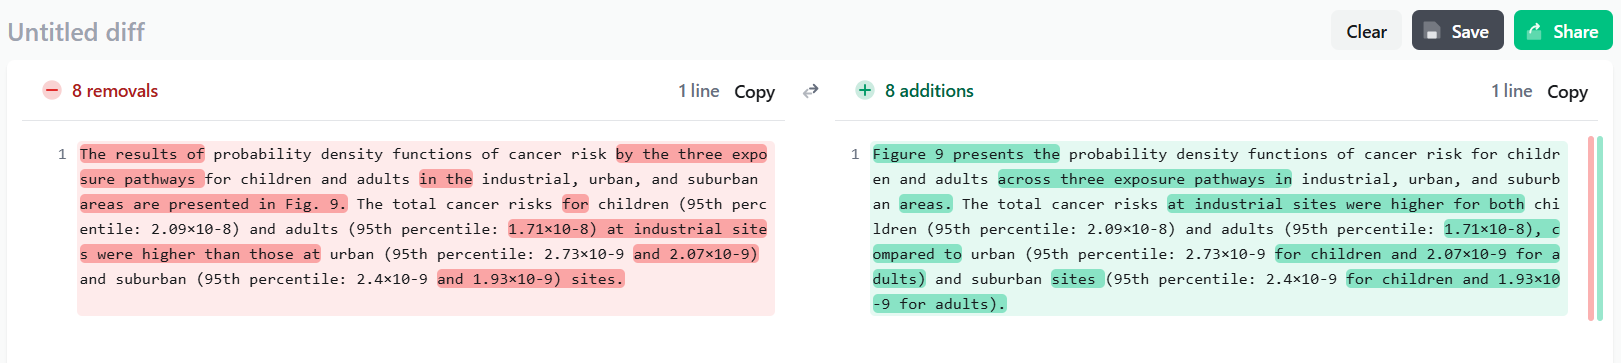Screen dimensions: 1621x363
Task: Click the green plus additions icon
Action: tap(865, 90)
